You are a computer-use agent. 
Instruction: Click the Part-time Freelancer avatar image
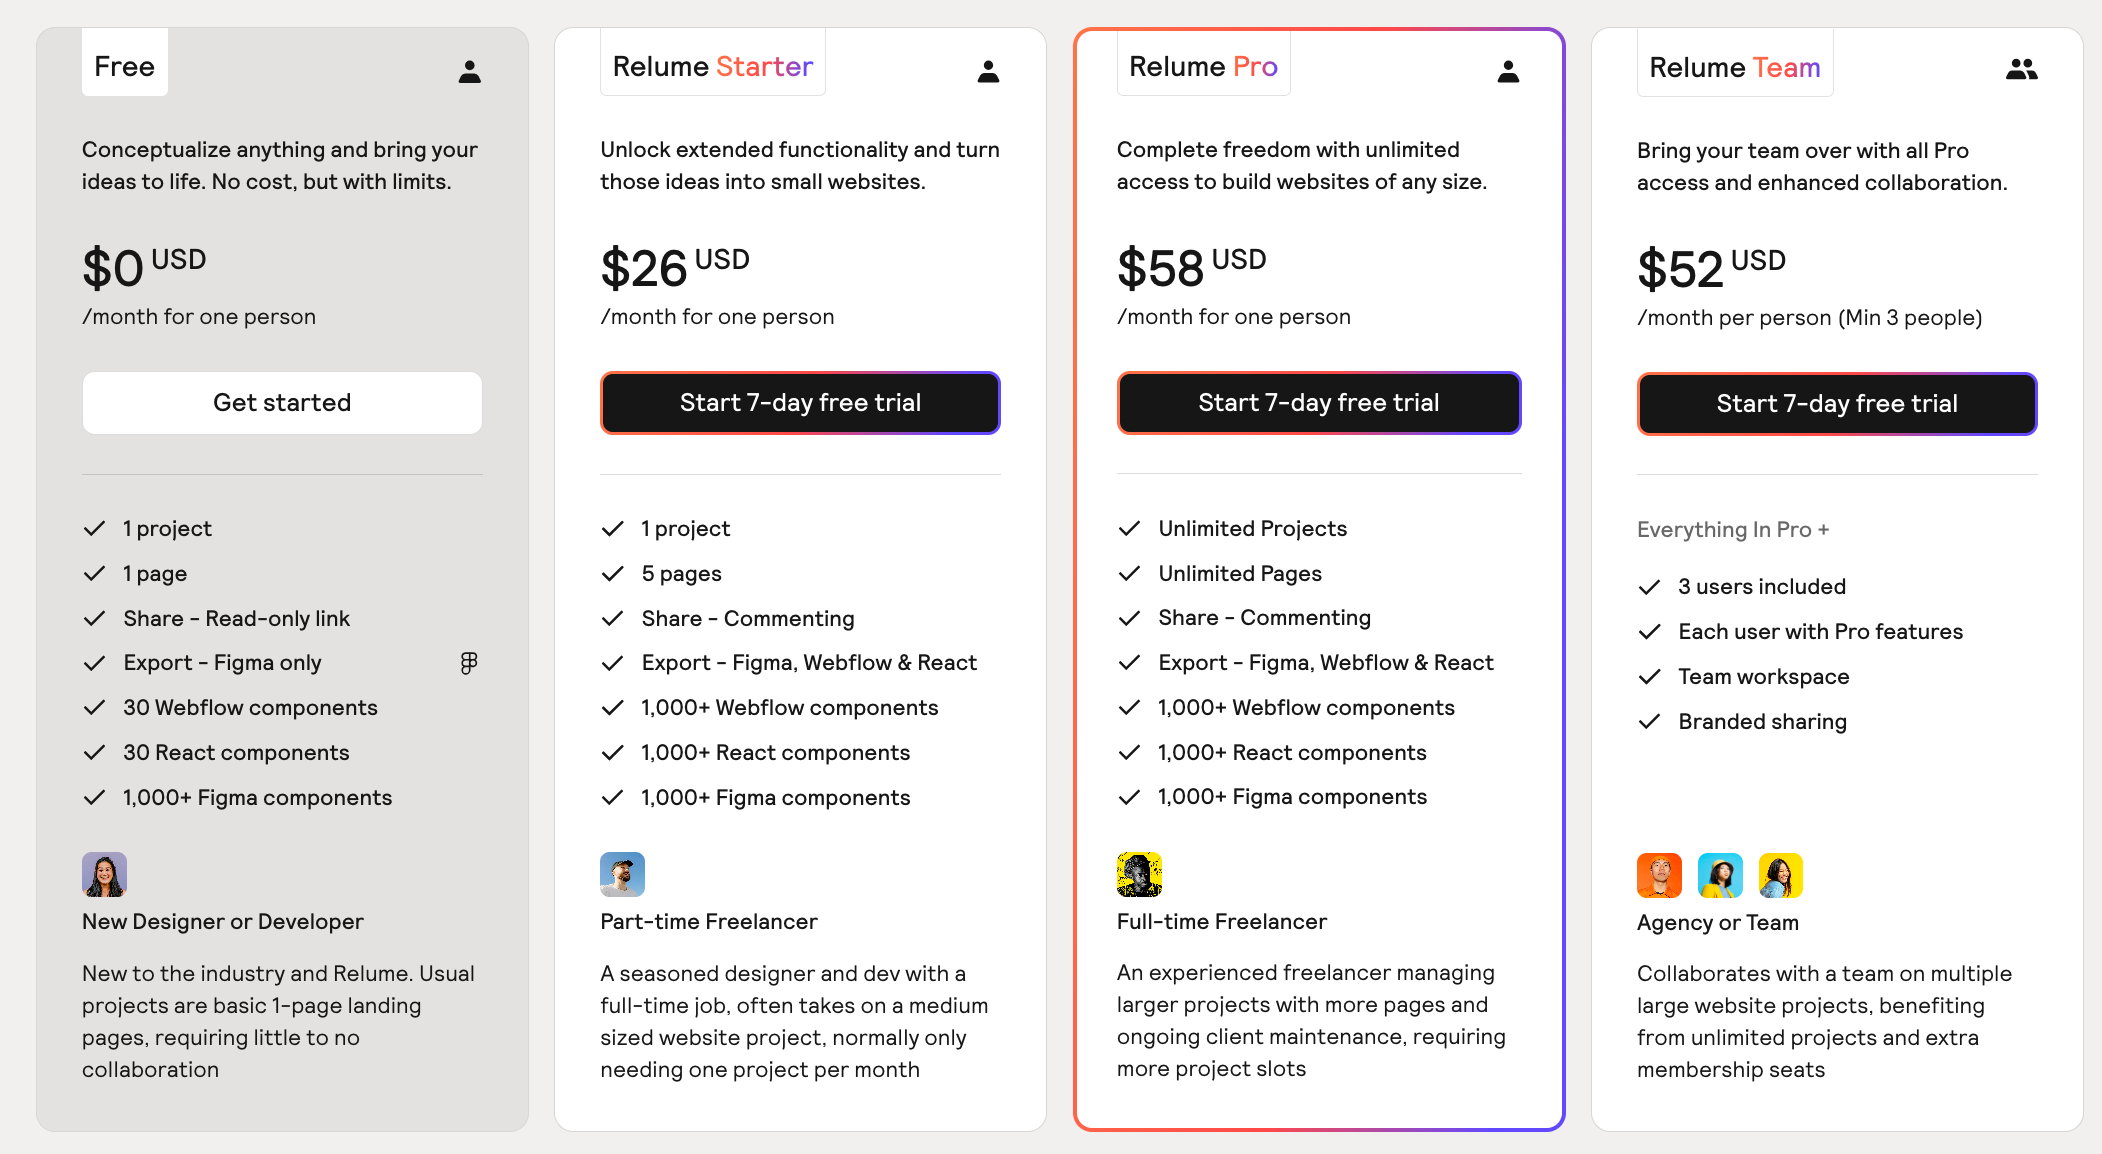pyautogui.click(x=622, y=875)
